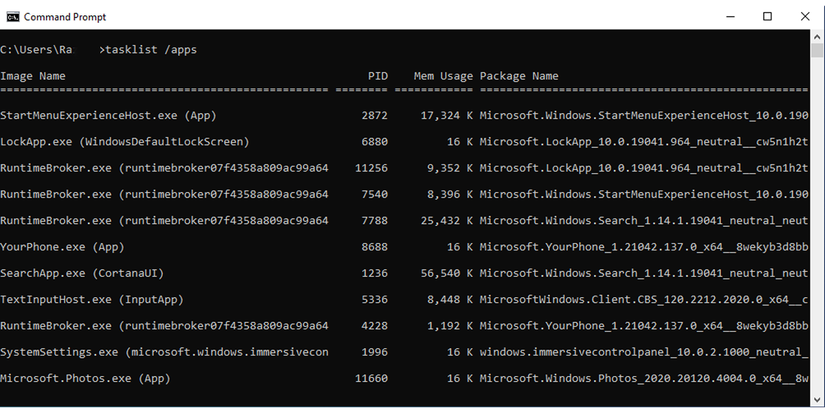Click PID 11256 of RuntimeBroker.exe
Screen dimensions: 825x413
click(x=370, y=168)
